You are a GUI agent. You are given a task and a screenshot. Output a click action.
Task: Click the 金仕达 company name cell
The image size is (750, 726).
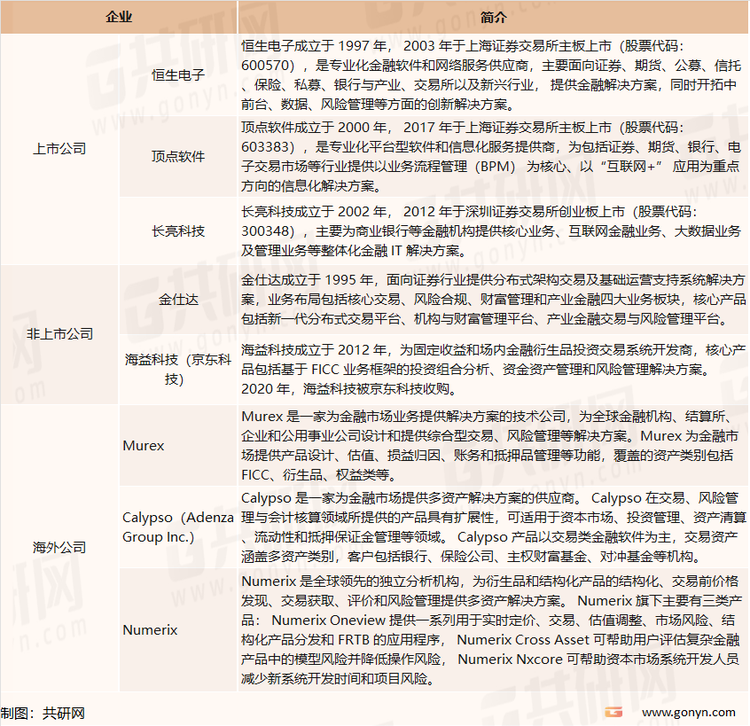click(178, 299)
